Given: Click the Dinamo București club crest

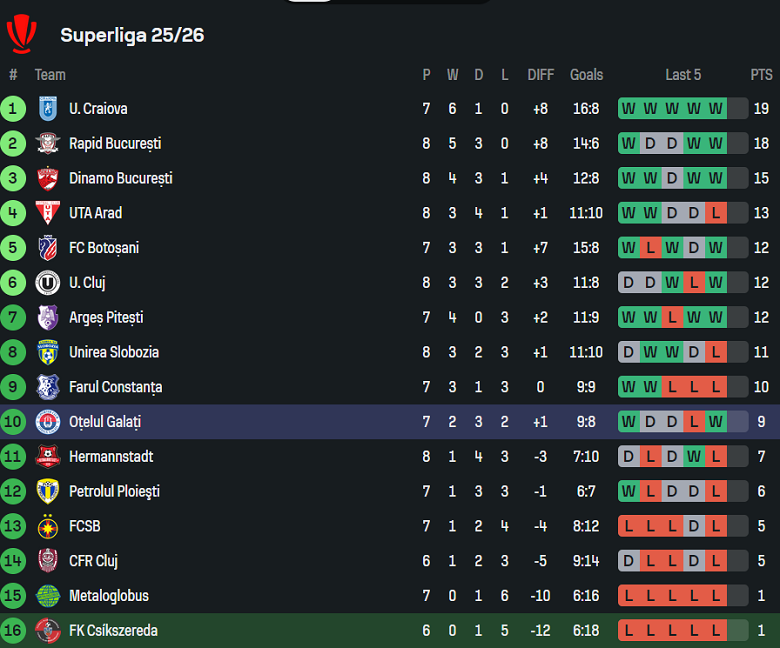Looking at the screenshot, I should click(47, 179).
